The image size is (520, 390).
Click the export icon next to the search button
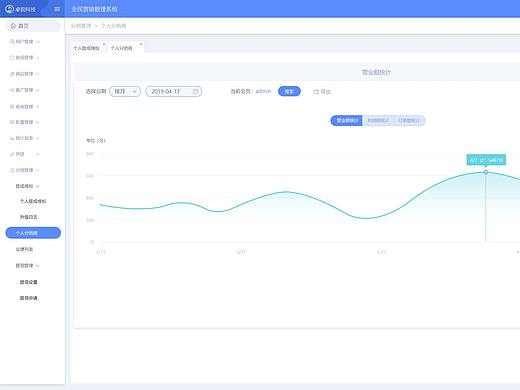tap(316, 91)
